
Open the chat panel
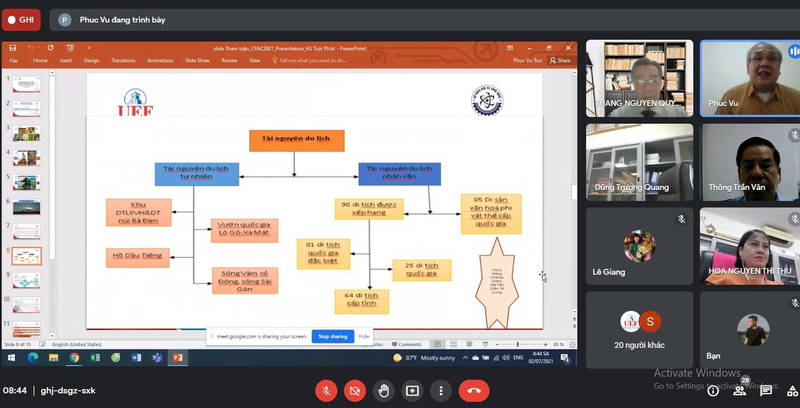[766, 390]
